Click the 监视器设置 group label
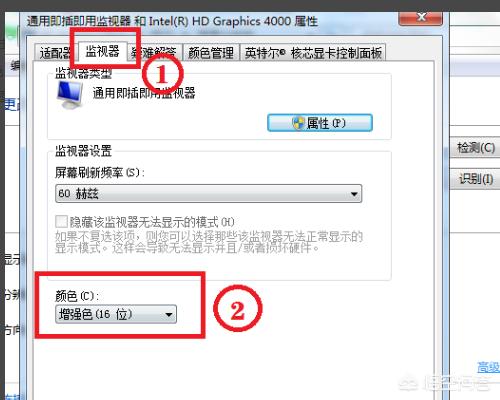 pyautogui.click(x=83, y=151)
